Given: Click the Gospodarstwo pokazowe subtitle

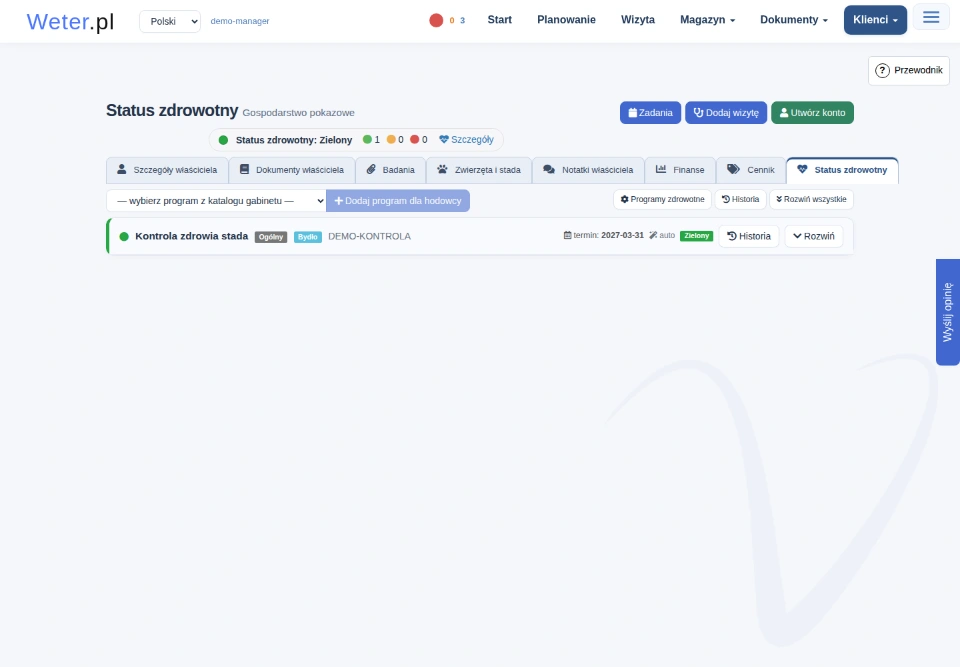Looking at the screenshot, I should tap(298, 113).
